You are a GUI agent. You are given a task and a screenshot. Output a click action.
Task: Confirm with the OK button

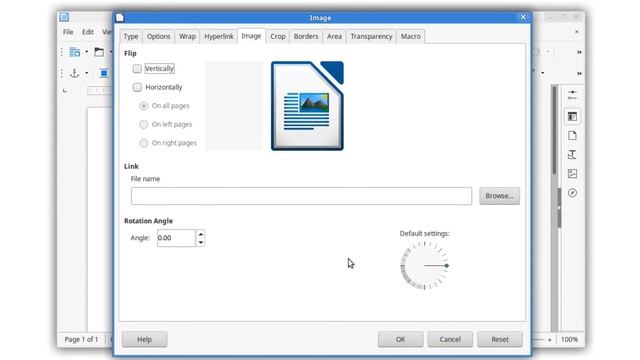400,339
